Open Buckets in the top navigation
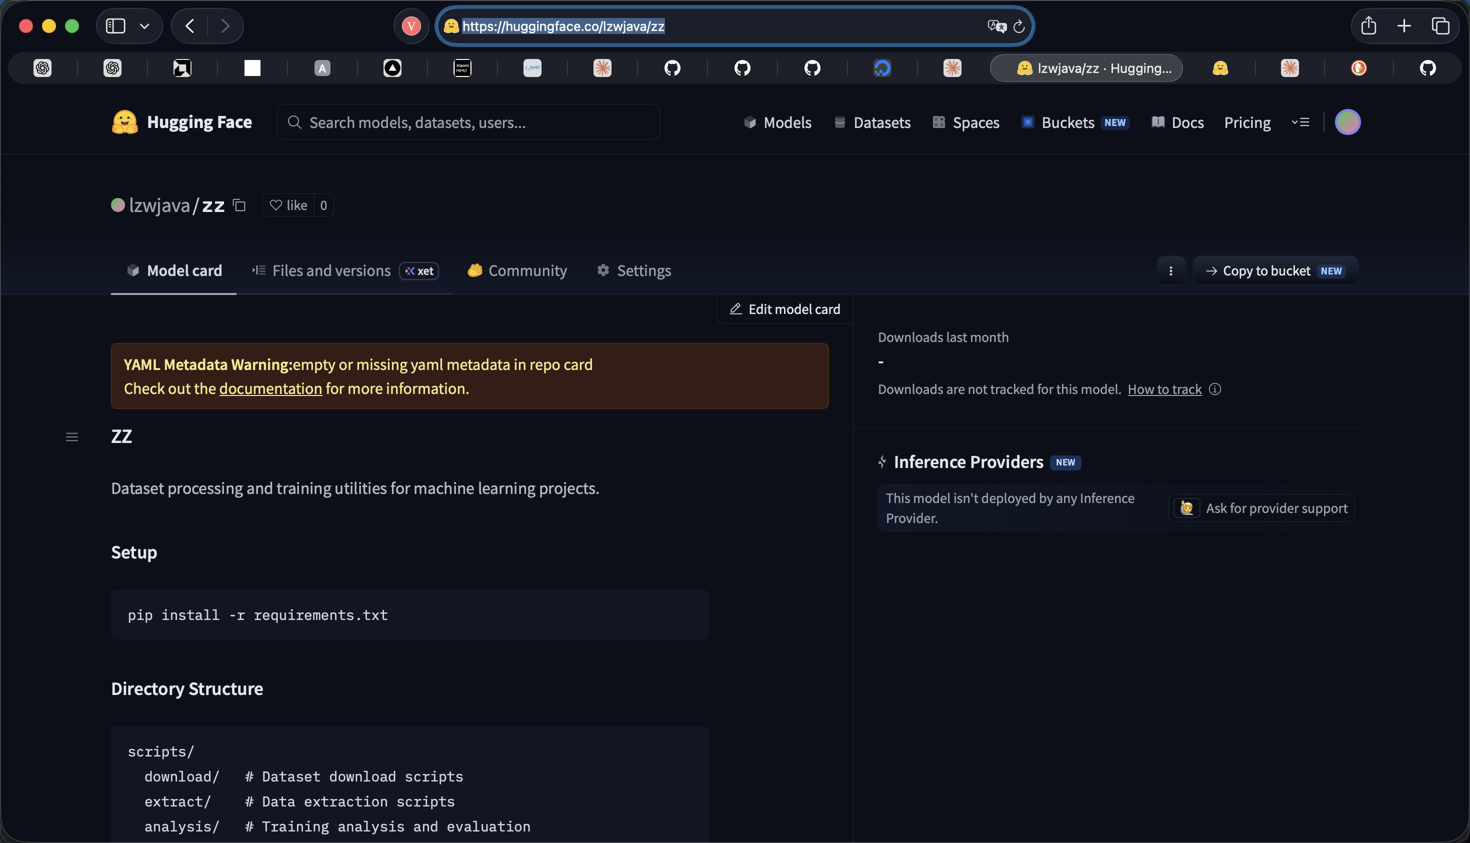This screenshot has width=1470, height=843. tap(1074, 122)
